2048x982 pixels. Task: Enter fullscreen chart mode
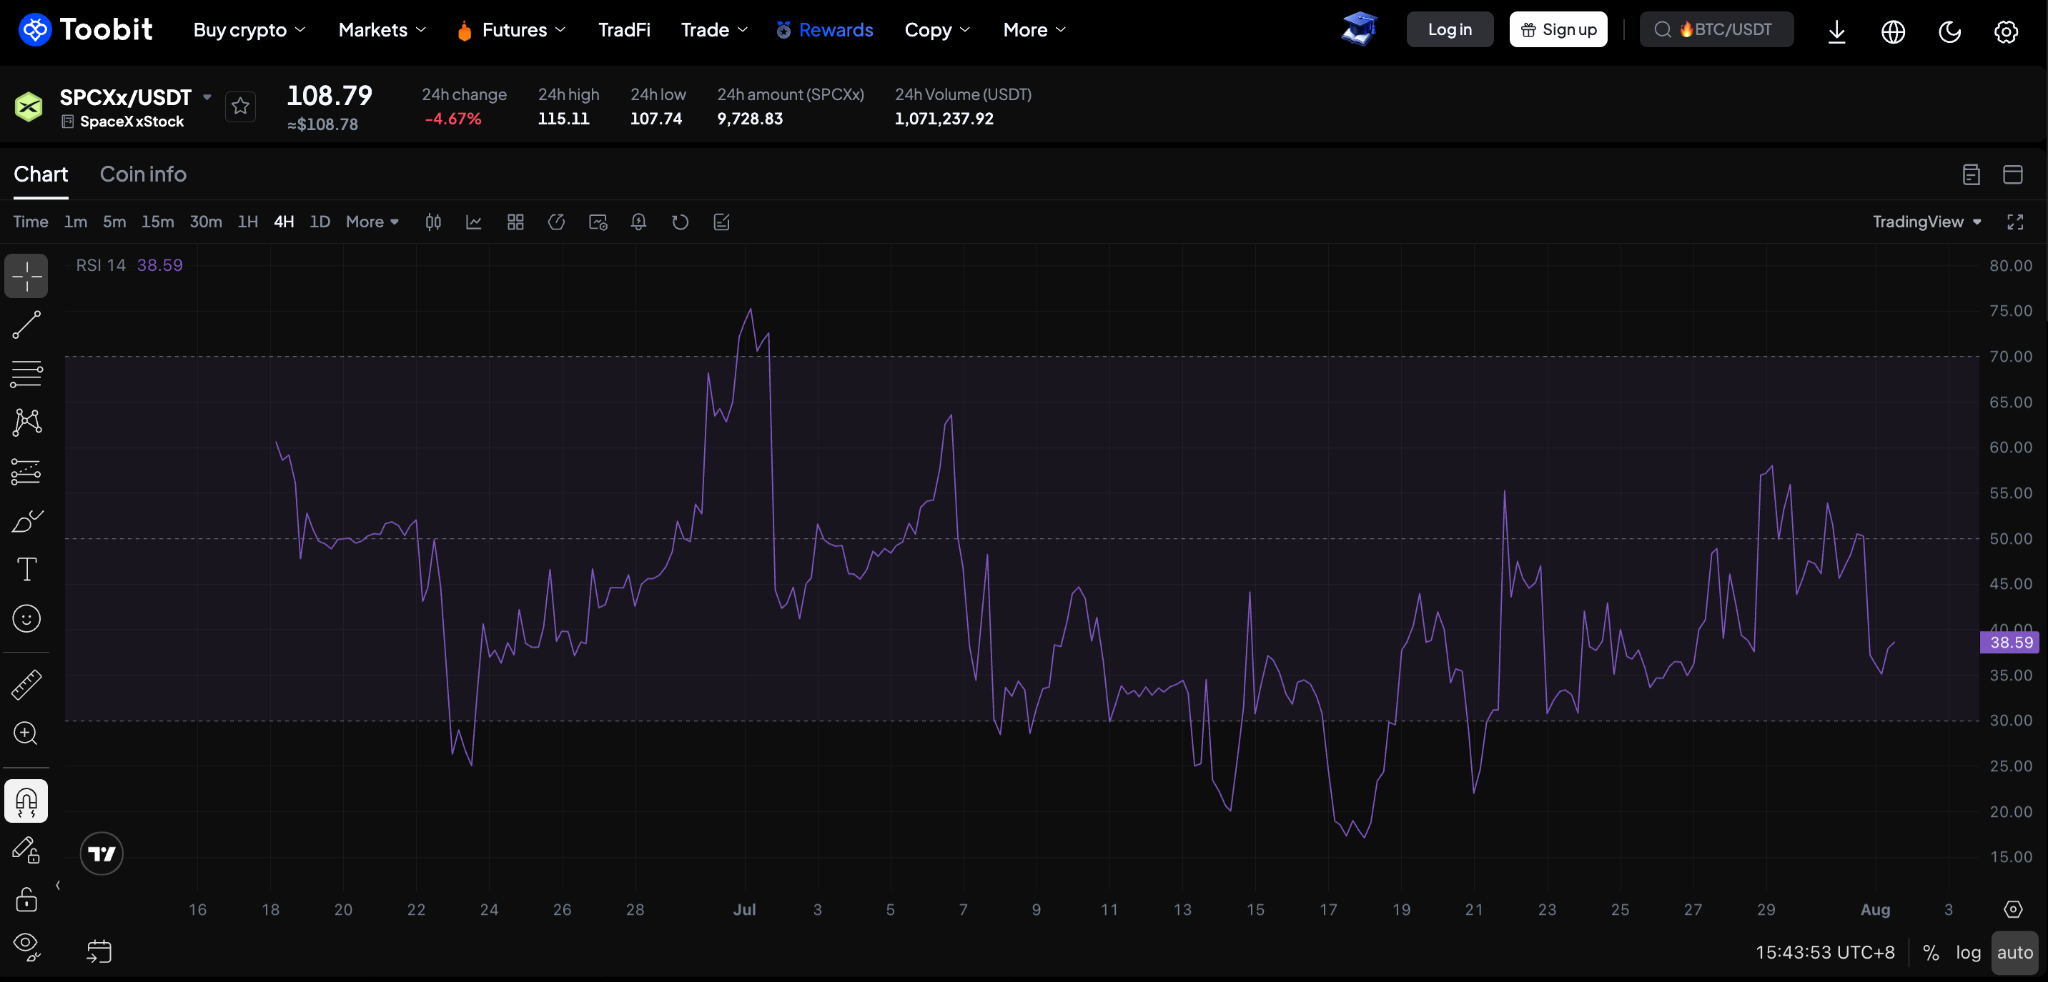[2015, 222]
